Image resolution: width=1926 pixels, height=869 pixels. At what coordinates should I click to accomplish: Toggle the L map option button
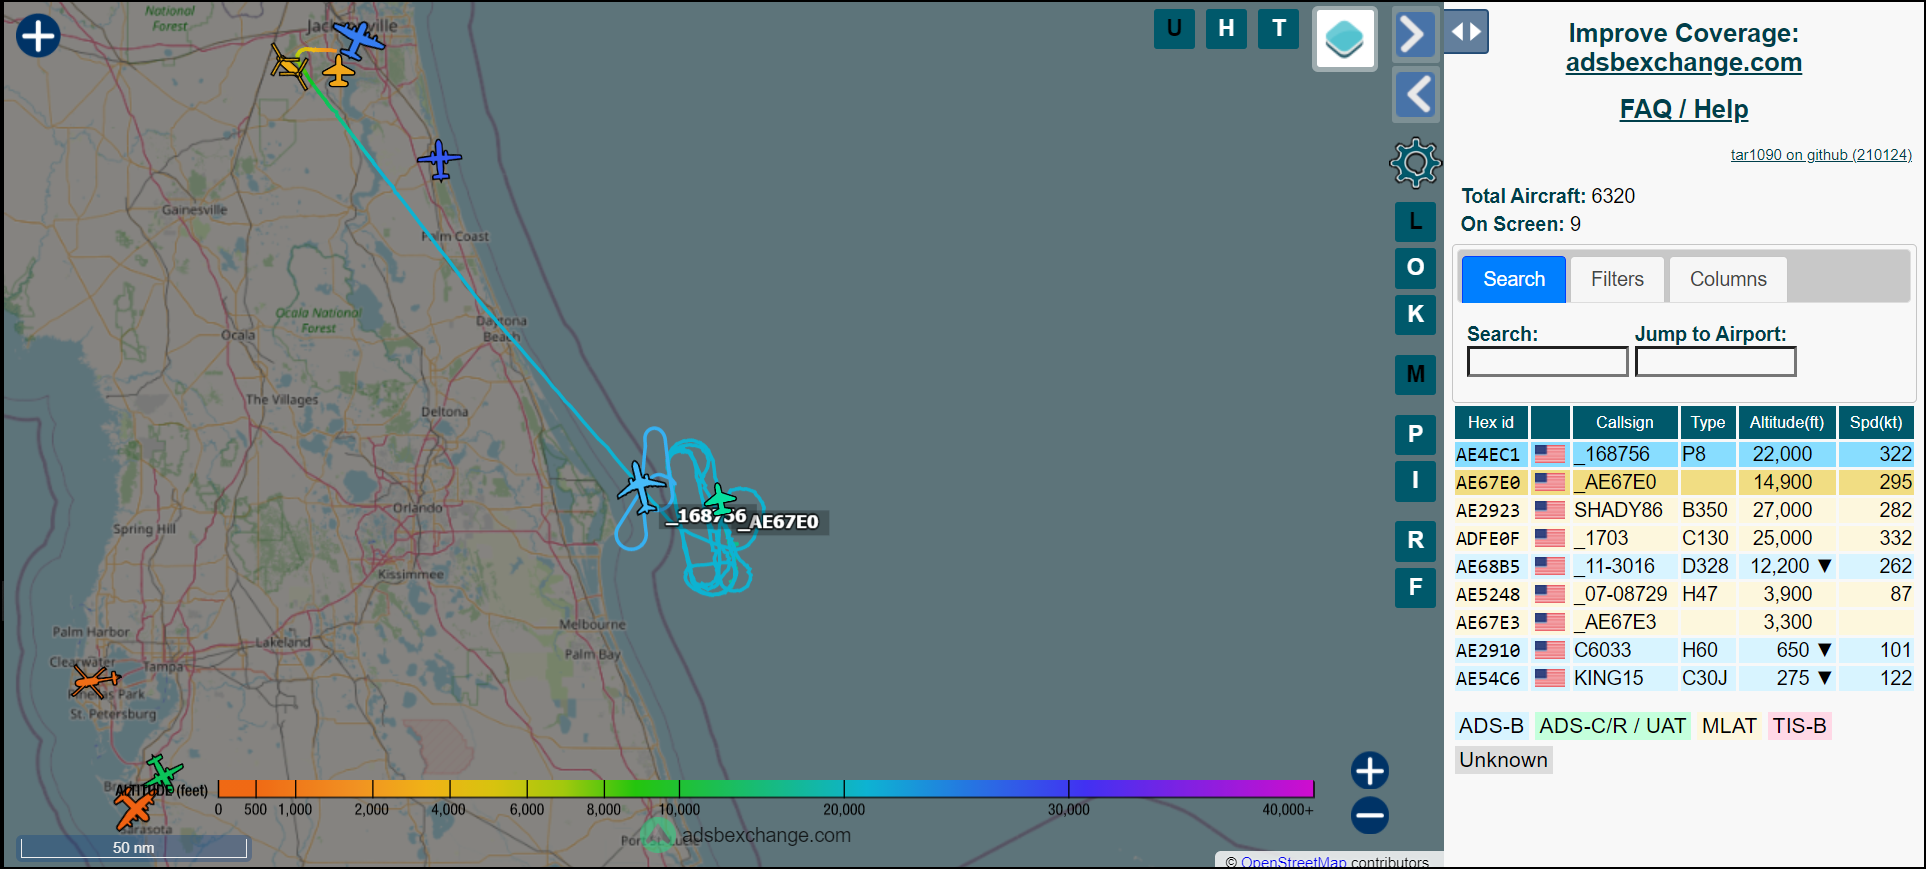[1415, 221]
